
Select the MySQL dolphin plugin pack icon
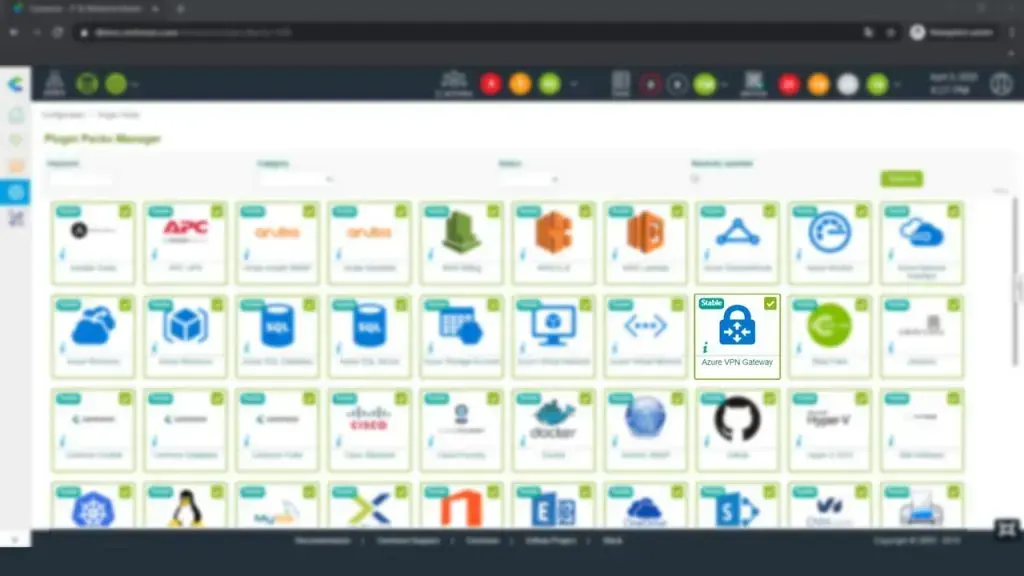pos(277,514)
